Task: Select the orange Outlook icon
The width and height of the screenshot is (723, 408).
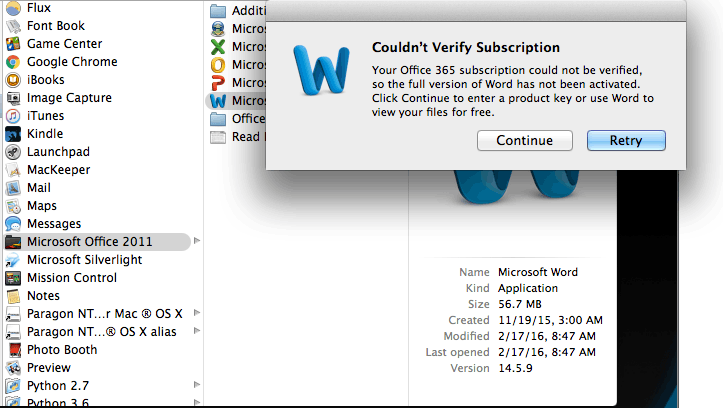Action: pos(218,65)
